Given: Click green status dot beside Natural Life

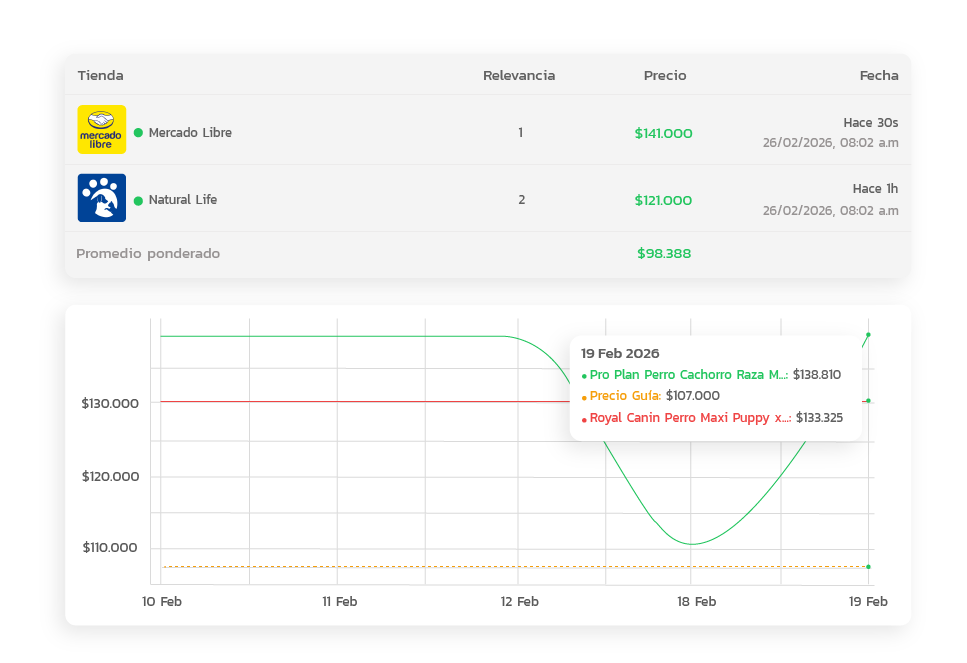Looking at the screenshot, I should click(138, 200).
